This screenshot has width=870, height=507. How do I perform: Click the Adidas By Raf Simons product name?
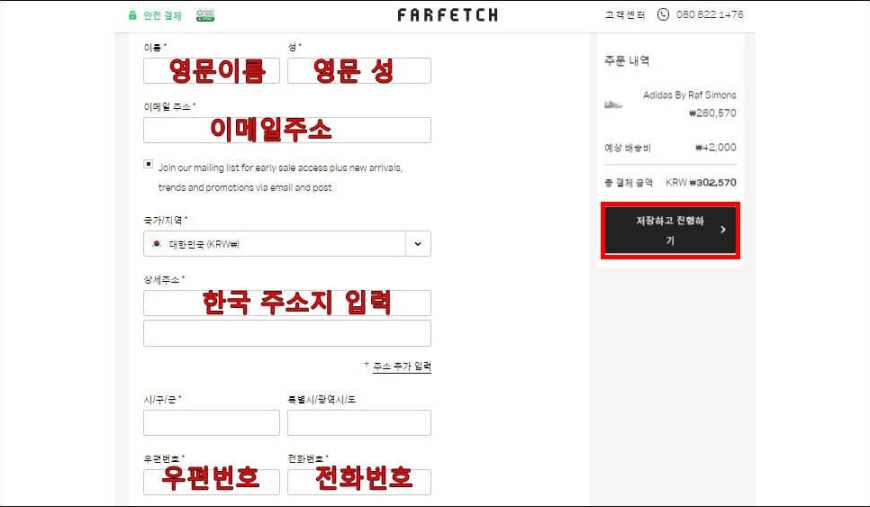[x=690, y=95]
